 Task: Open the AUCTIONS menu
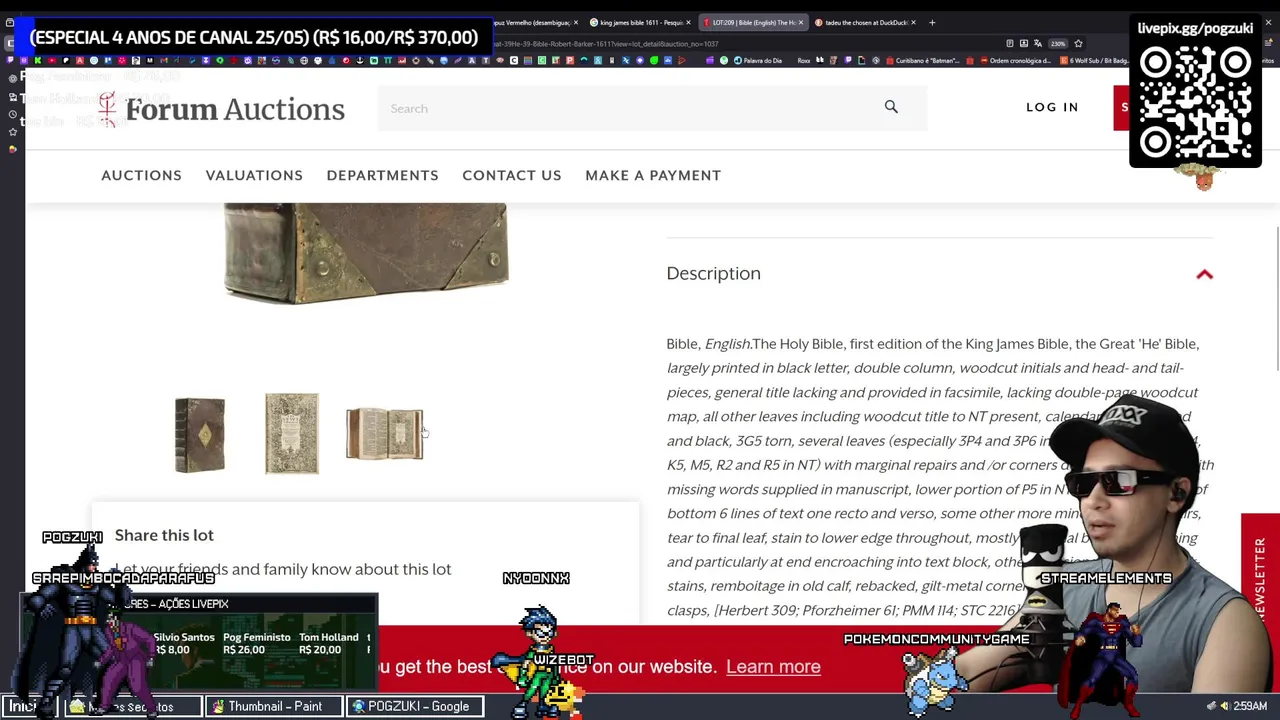141,175
